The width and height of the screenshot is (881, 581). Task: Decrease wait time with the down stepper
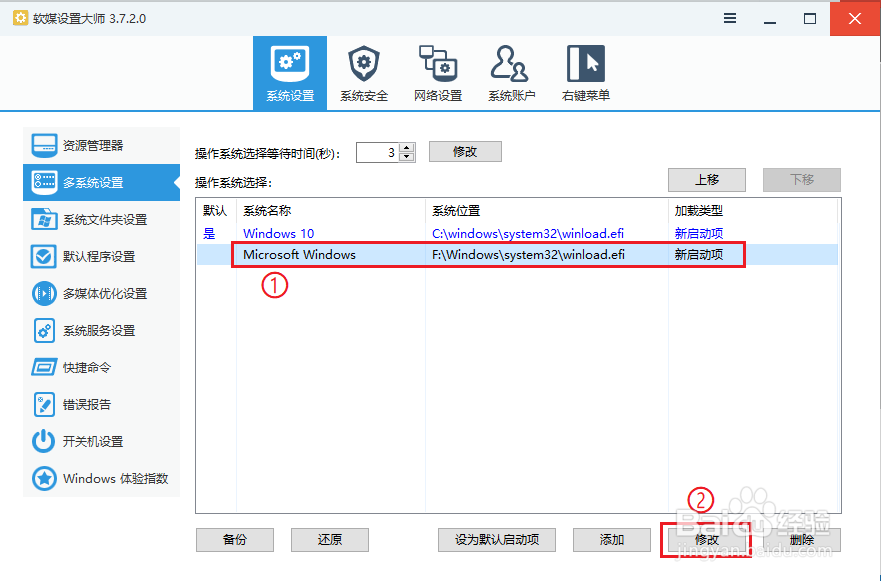[407, 157]
